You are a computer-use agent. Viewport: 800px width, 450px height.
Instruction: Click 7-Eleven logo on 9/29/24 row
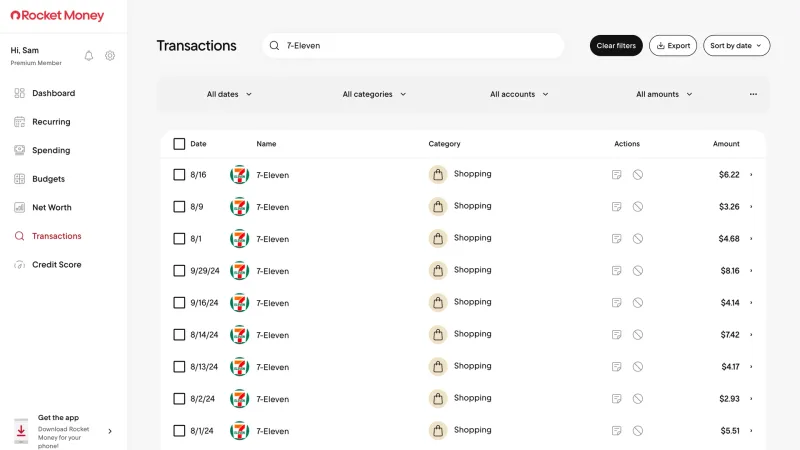[239, 271]
